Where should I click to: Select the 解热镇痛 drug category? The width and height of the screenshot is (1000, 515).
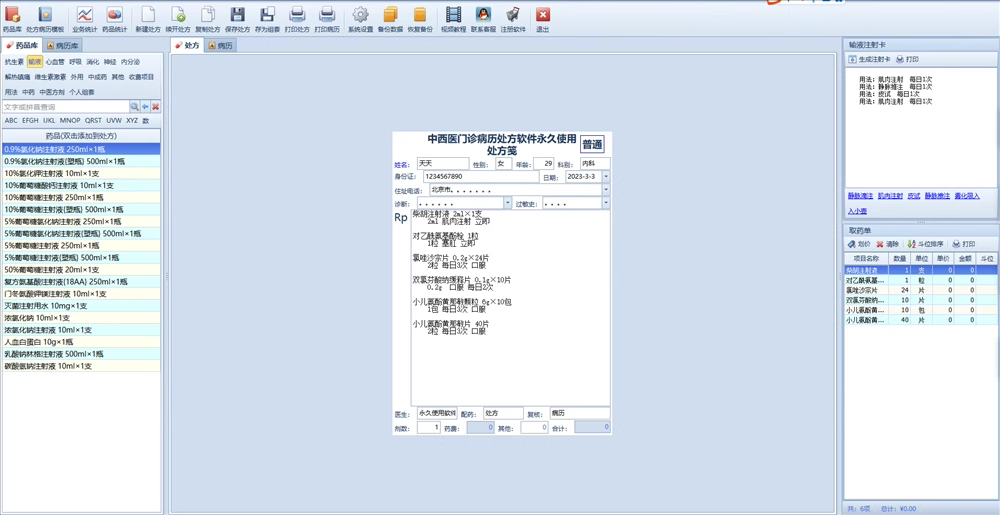[17, 77]
